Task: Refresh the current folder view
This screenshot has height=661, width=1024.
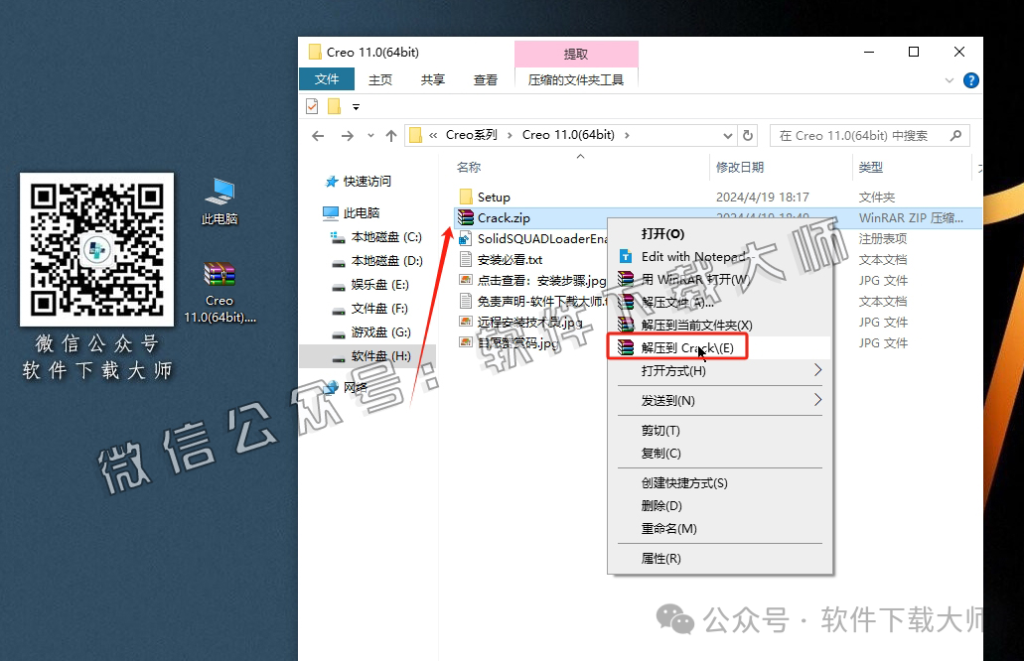Action: click(748, 136)
